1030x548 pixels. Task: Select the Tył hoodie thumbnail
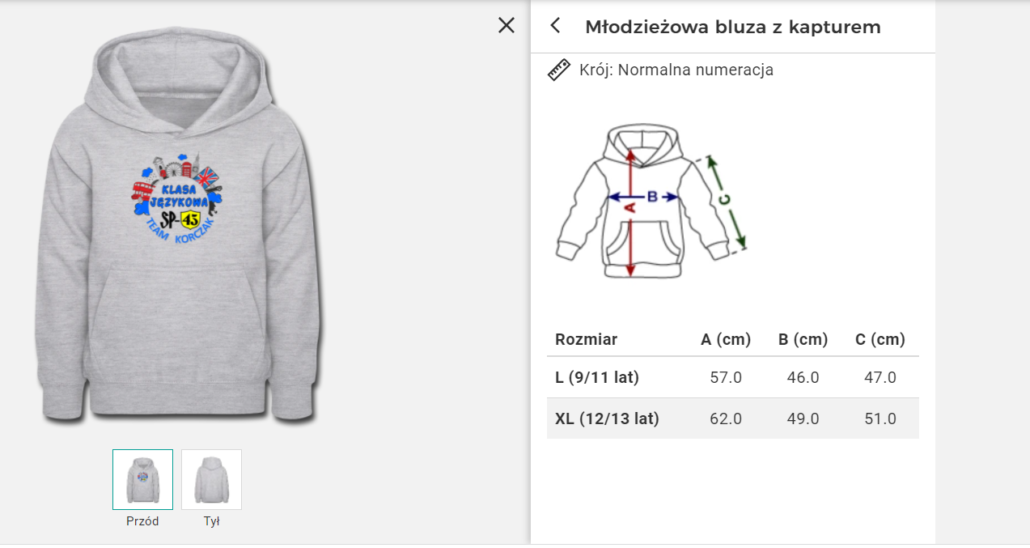pos(211,479)
